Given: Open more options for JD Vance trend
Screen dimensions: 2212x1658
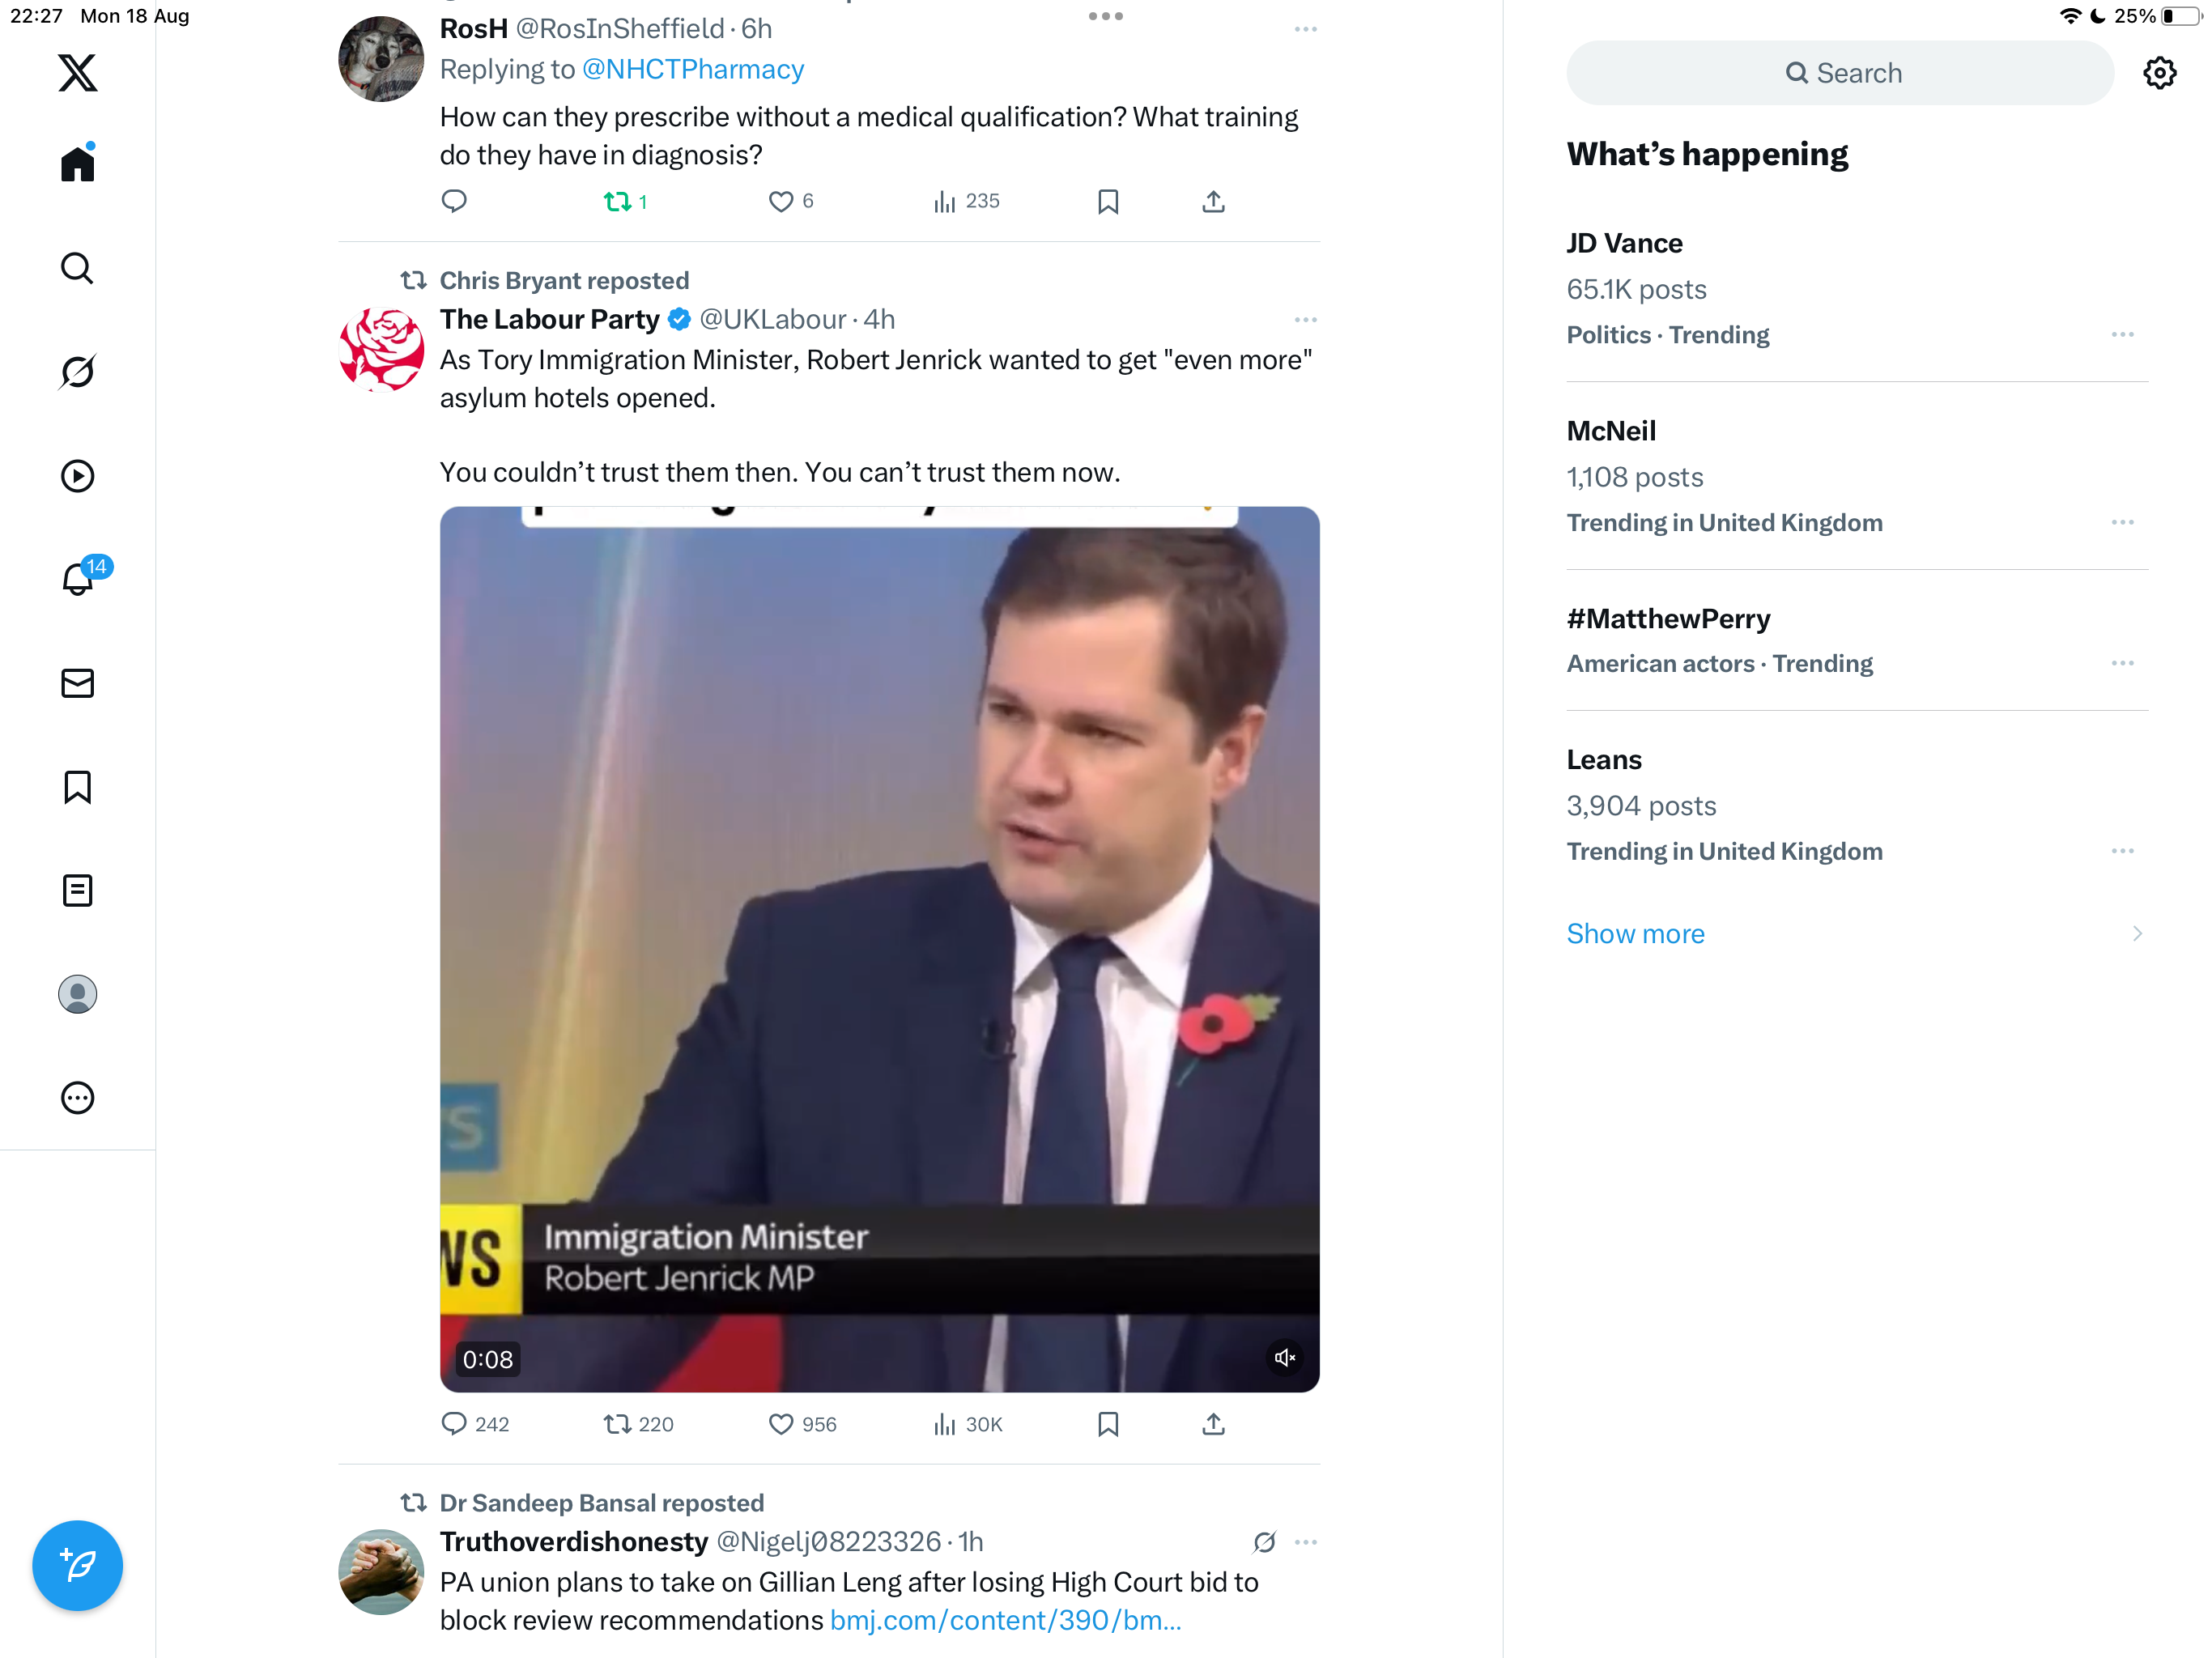Looking at the screenshot, I should tap(2122, 335).
